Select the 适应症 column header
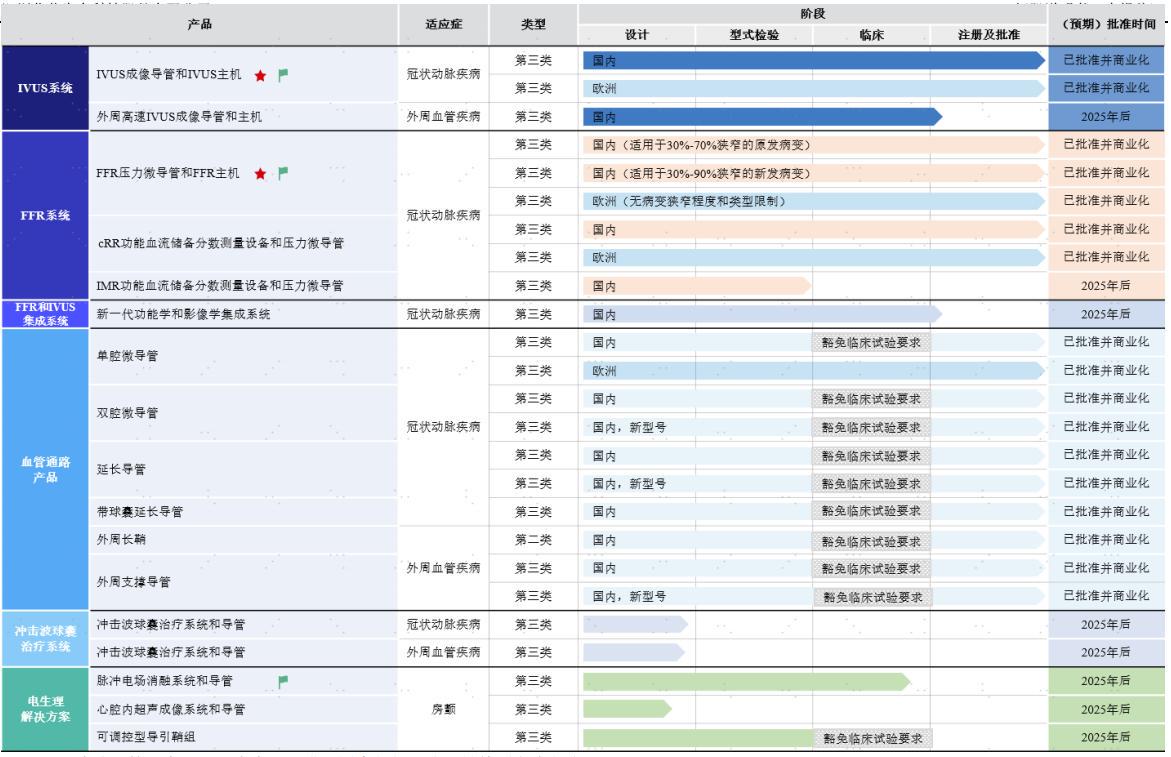Image resolution: width=1171 pixels, height=757 pixels. pyautogui.click(x=444, y=25)
